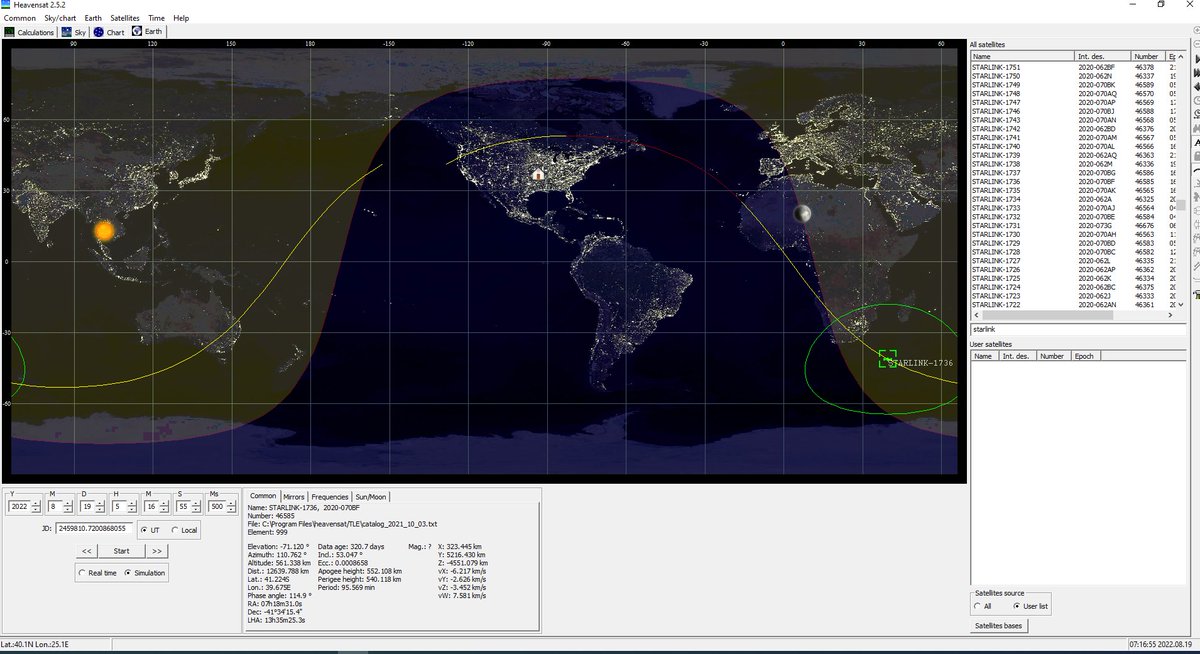
Task: Click the Start simulation button
Action: pyautogui.click(x=121, y=551)
